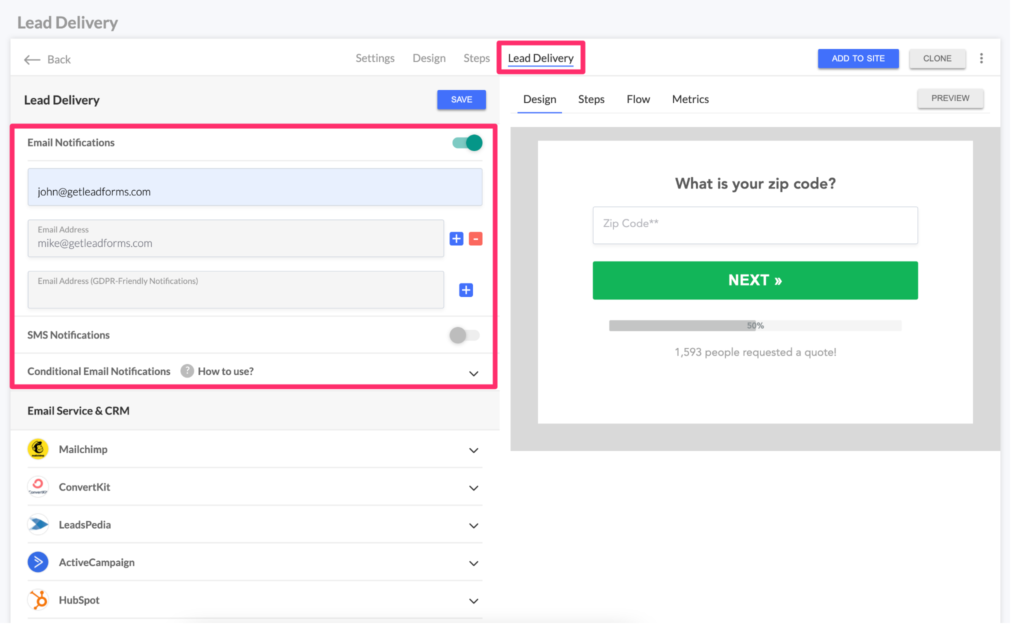Click the Mailchimp integration icon
1024x637 pixels.
[38, 449]
